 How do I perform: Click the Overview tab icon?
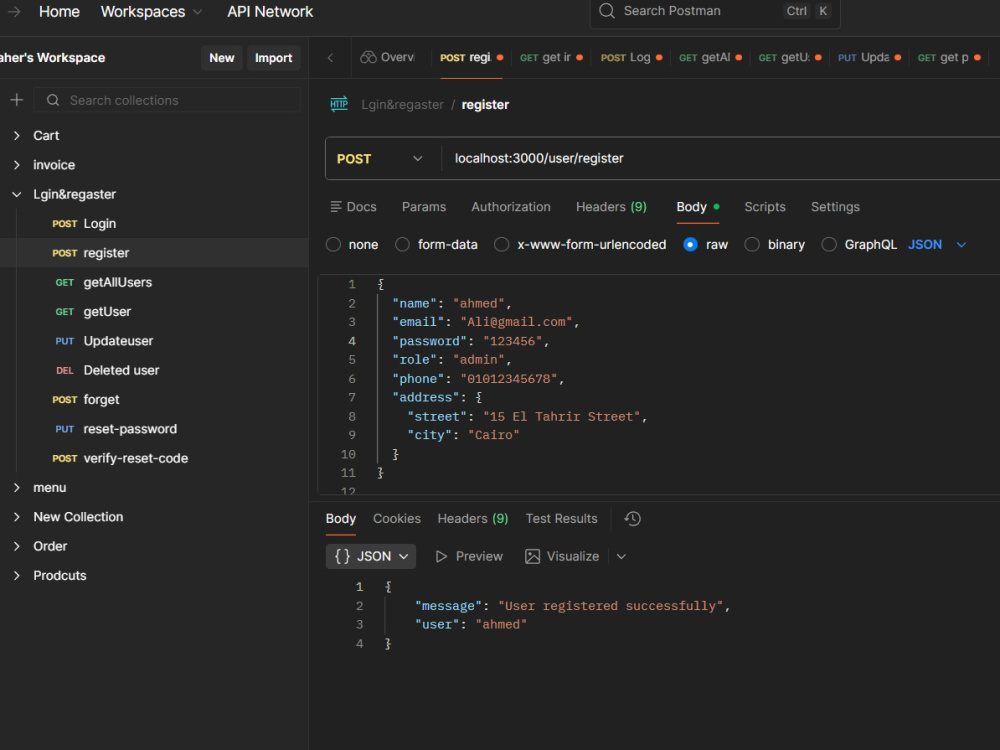(368, 57)
